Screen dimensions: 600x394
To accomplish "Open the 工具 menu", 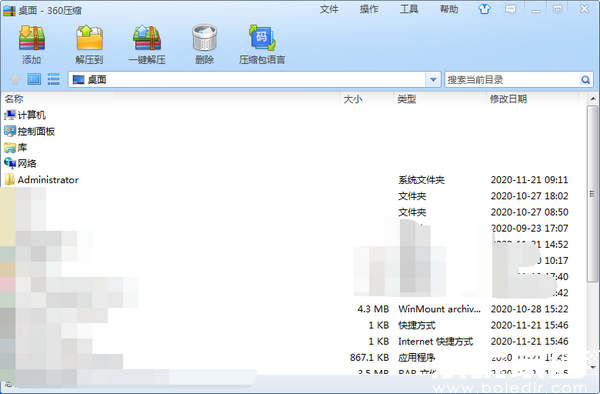I will coord(409,9).
